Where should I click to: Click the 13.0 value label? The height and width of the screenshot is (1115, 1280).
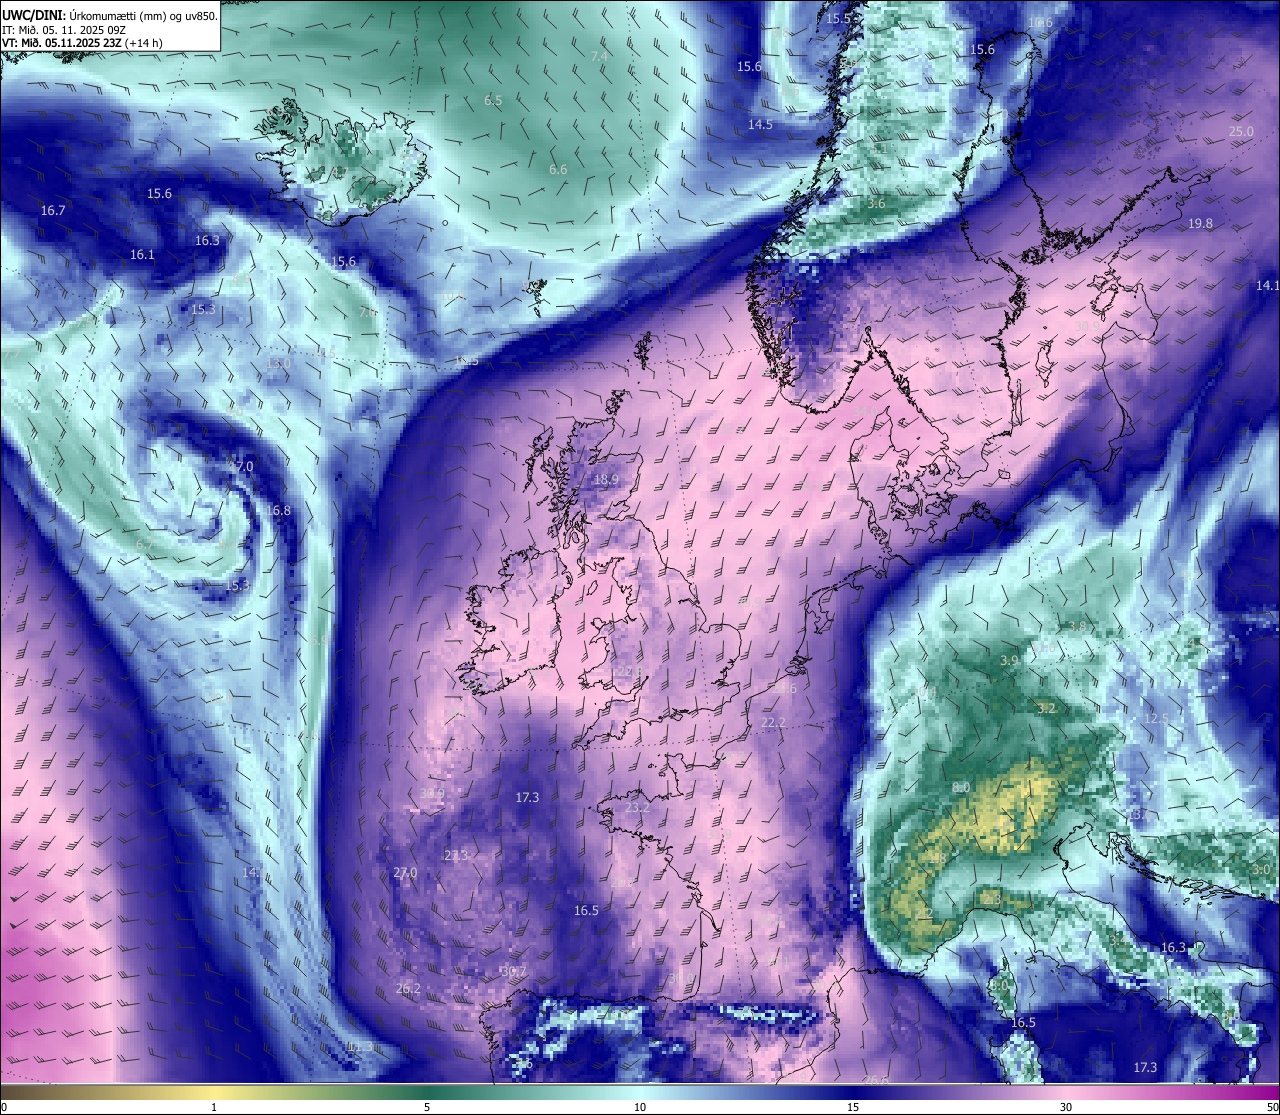coord(278,362)
